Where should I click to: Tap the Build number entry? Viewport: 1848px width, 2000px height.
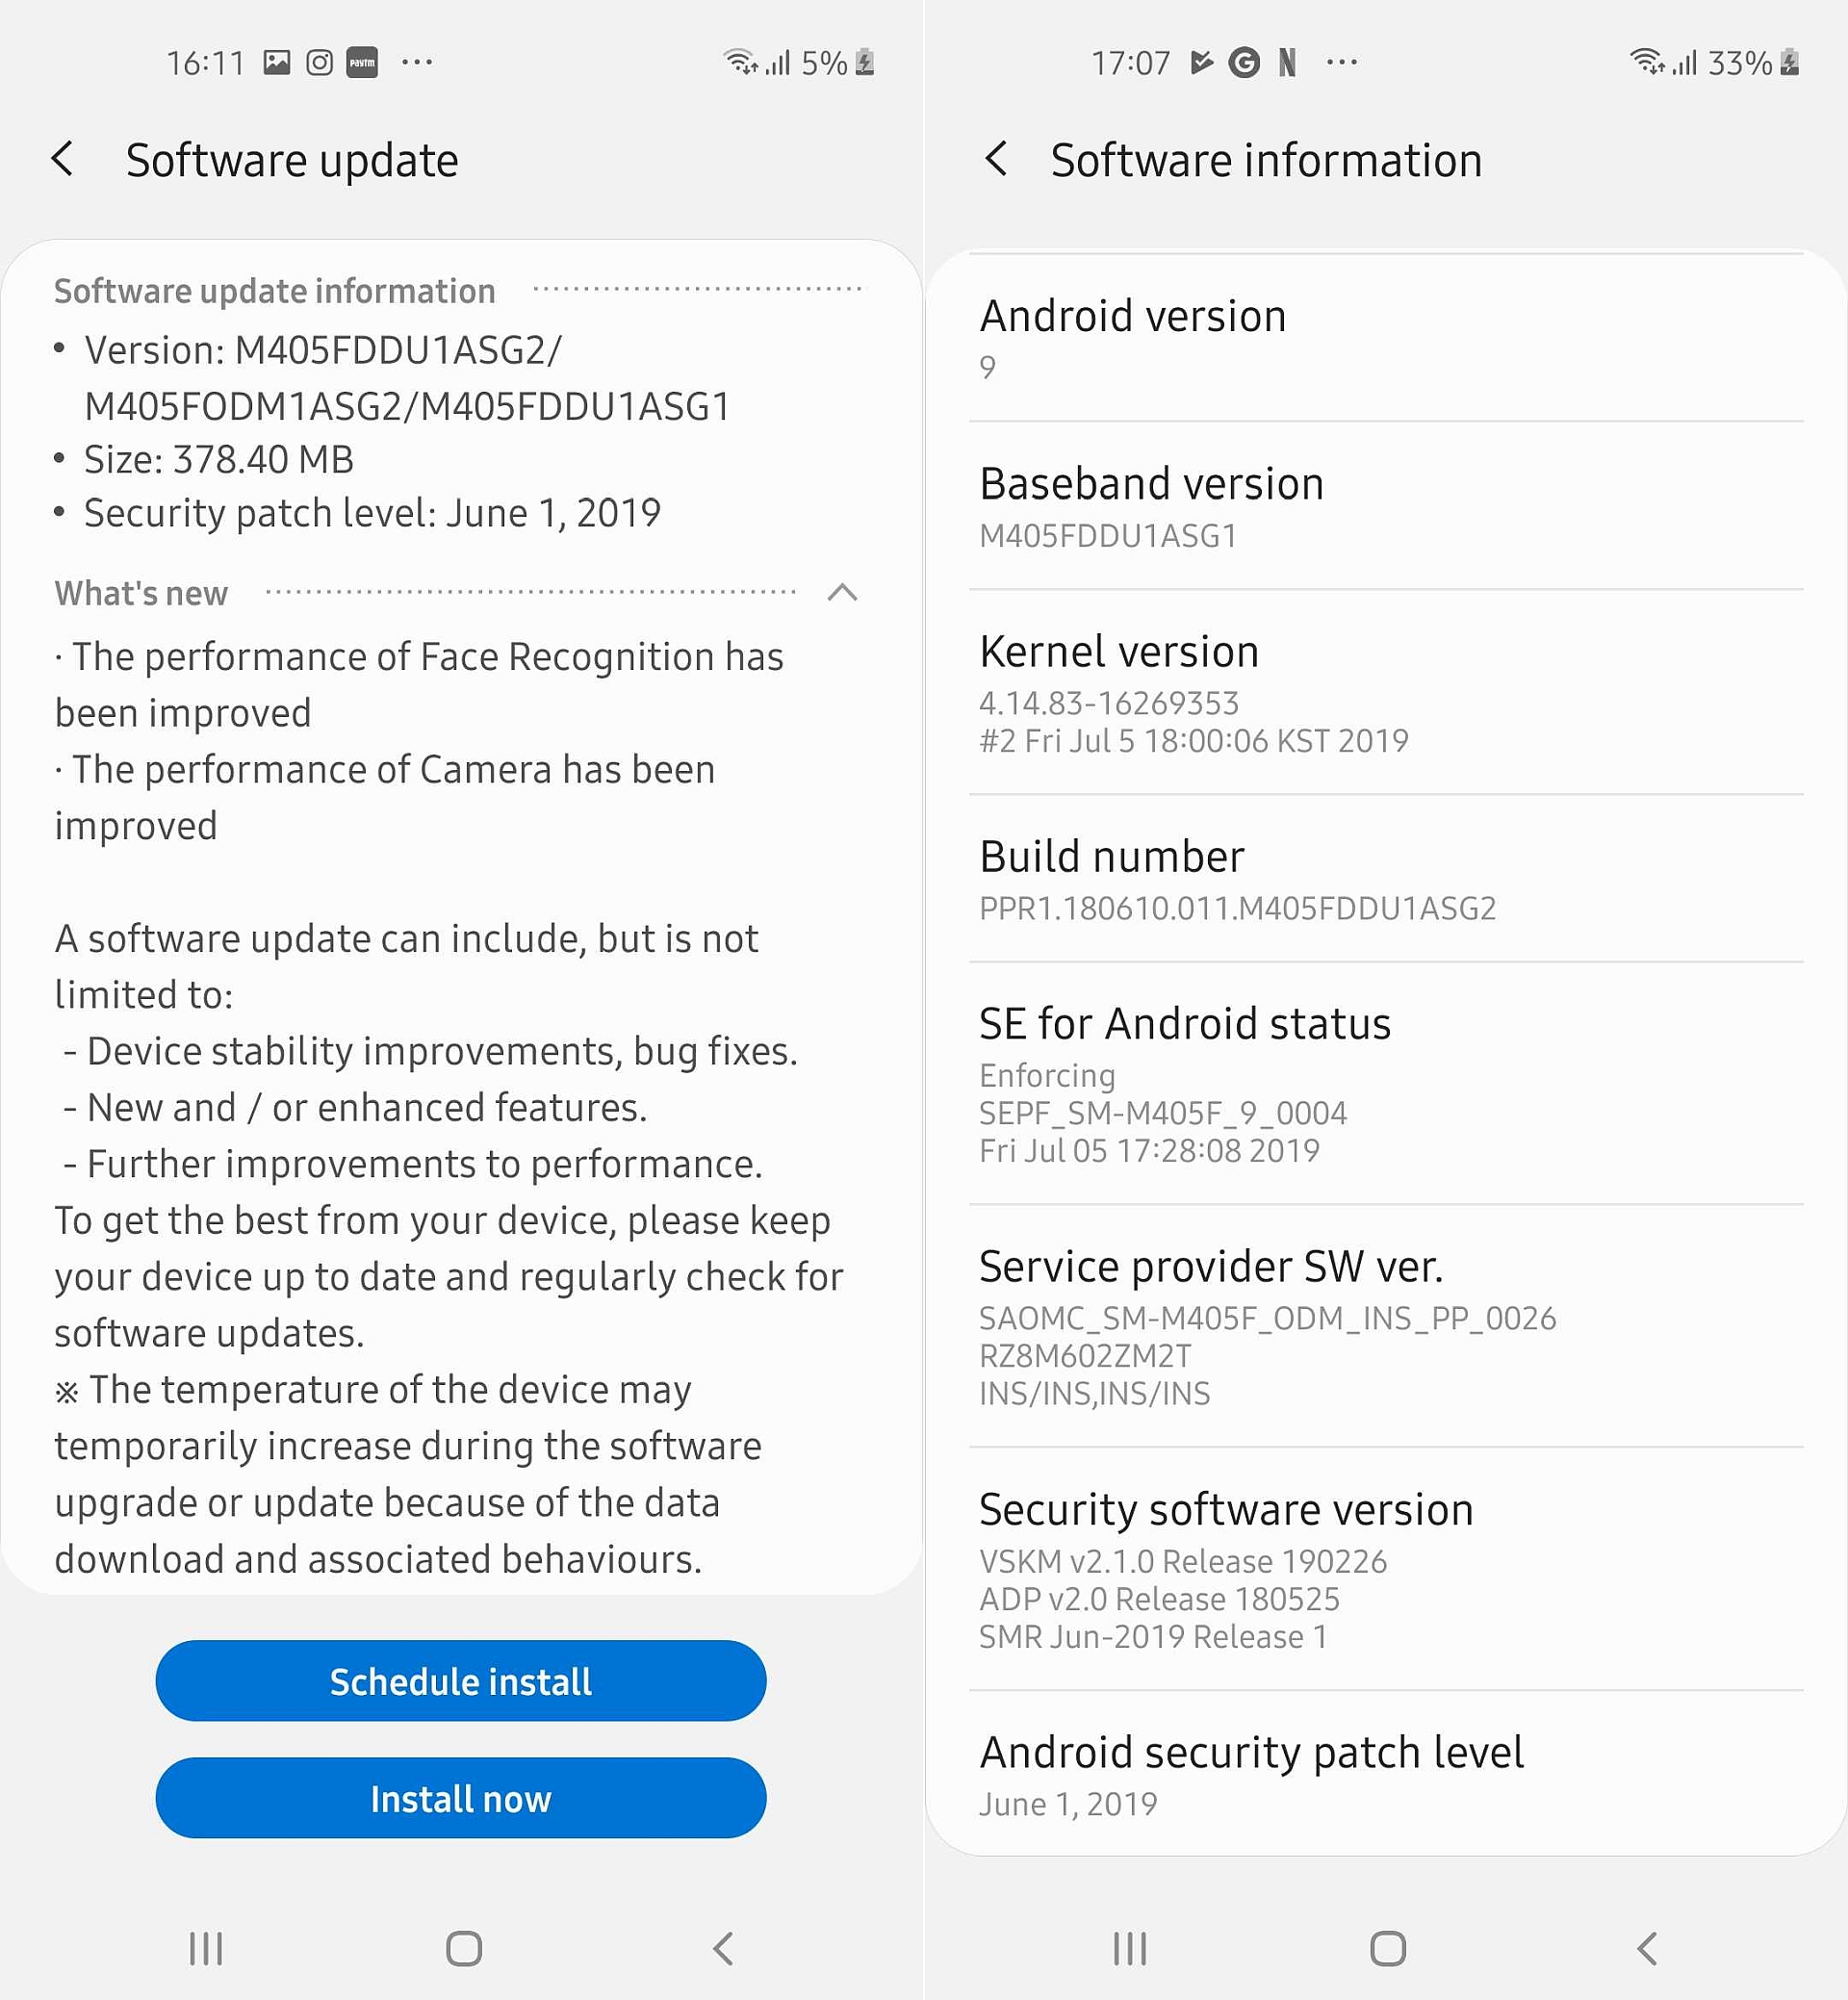tap(1386, 880)
